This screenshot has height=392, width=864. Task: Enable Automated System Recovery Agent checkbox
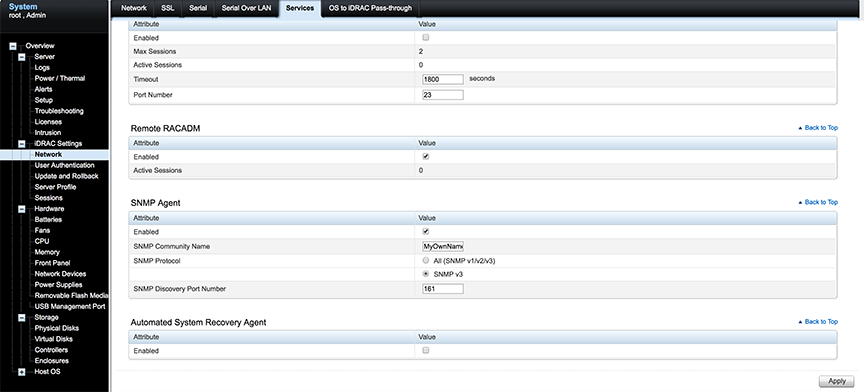[425, 350]
